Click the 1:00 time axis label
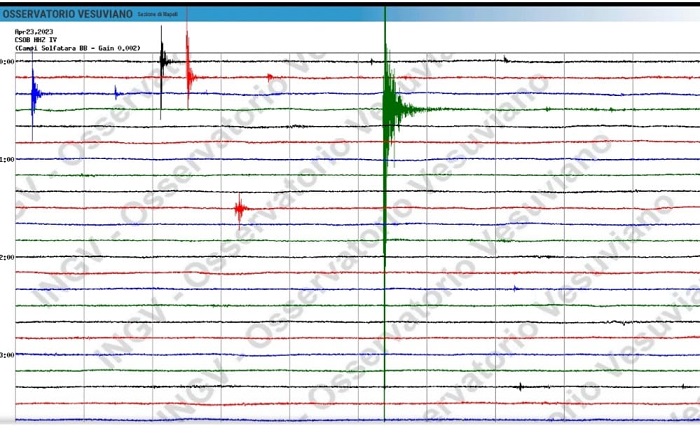 click(7, 159)
